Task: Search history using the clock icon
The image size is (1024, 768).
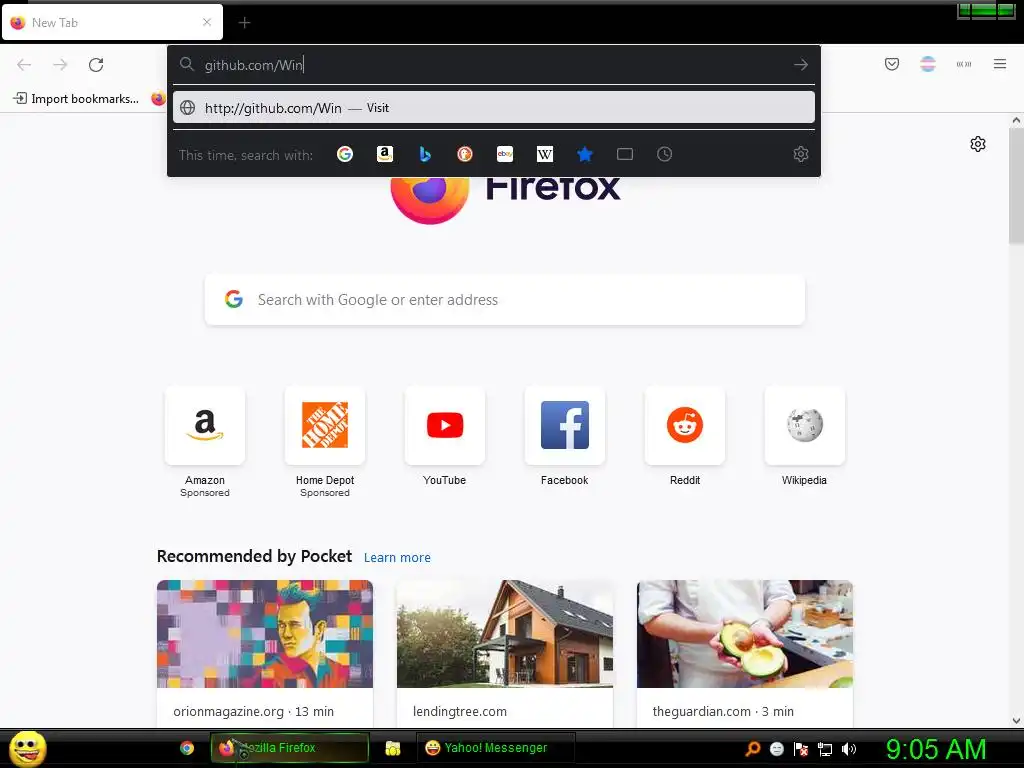Action: click(664, 154)
